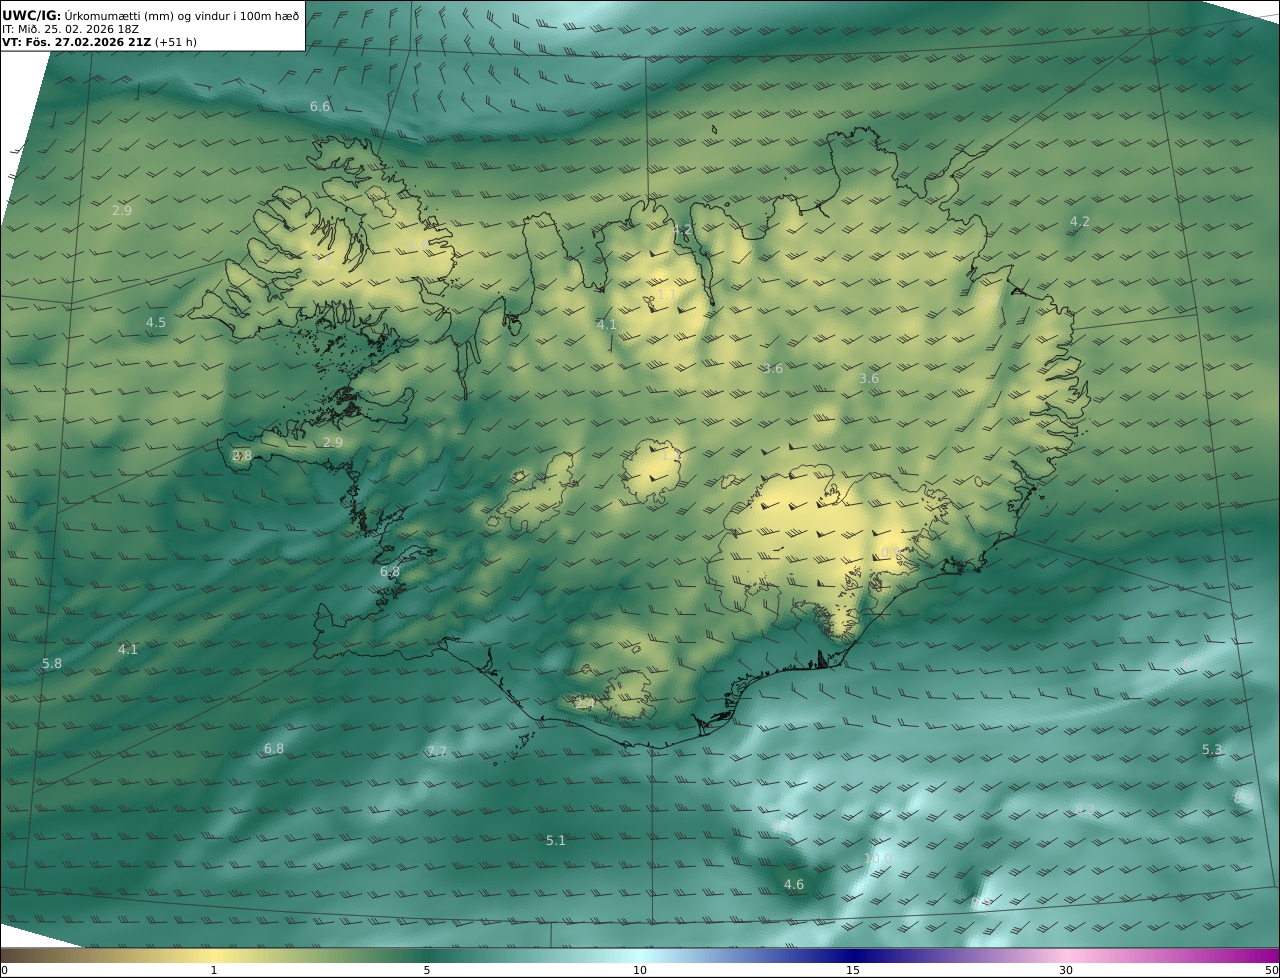Click the 6.8 value on the Reykjanes area coast
Viewport: 1280px width, 978px height.
click(390, 572)
